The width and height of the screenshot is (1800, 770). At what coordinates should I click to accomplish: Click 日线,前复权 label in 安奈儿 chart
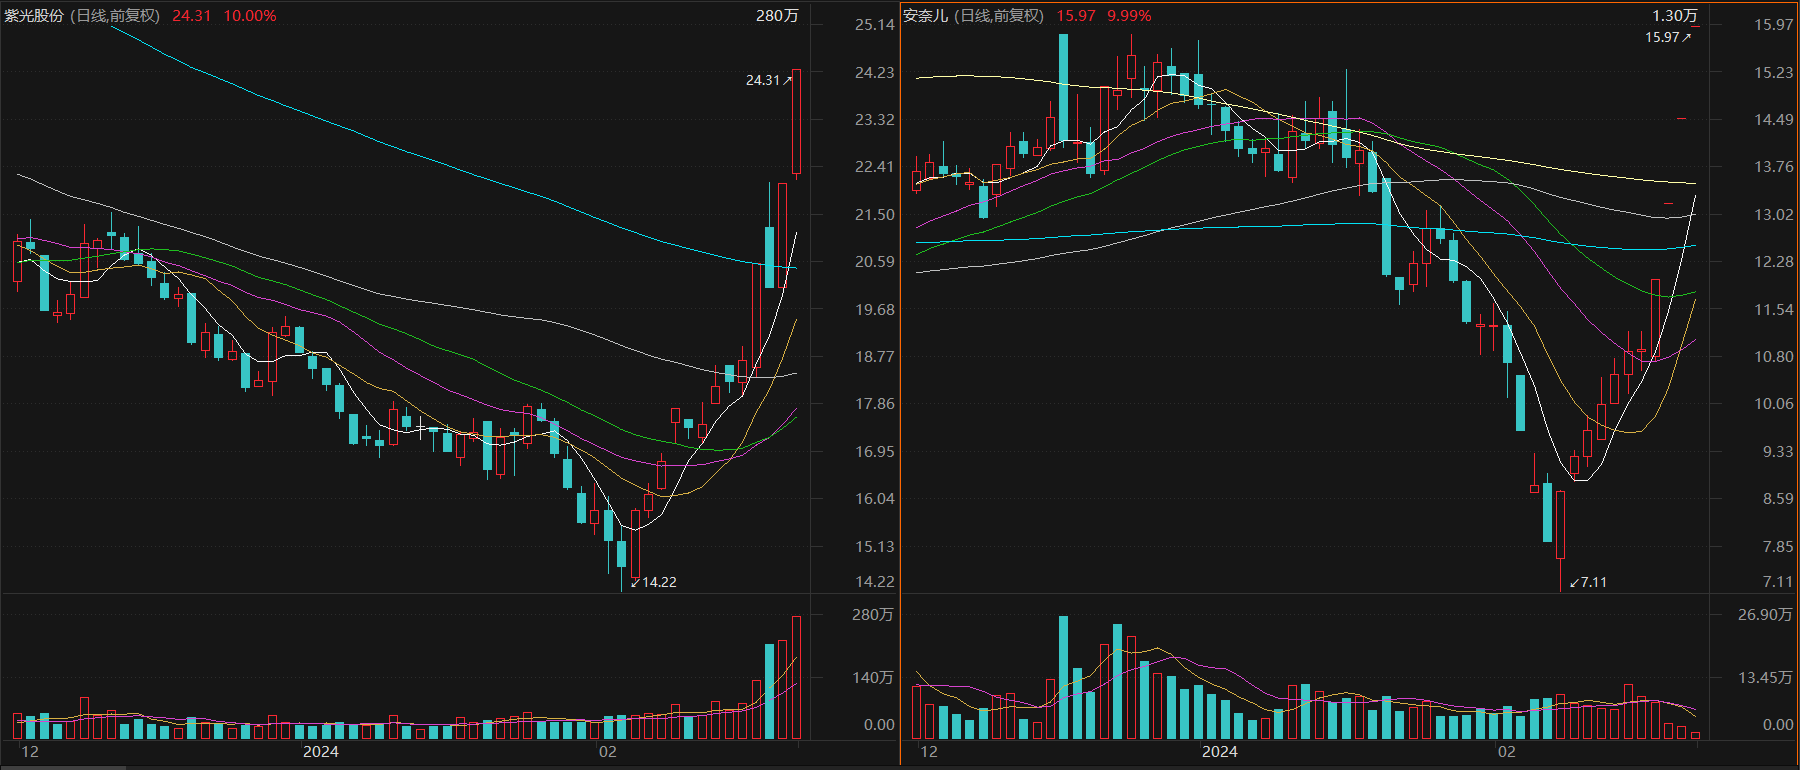pyautogui.click(x=1000, y=16)
